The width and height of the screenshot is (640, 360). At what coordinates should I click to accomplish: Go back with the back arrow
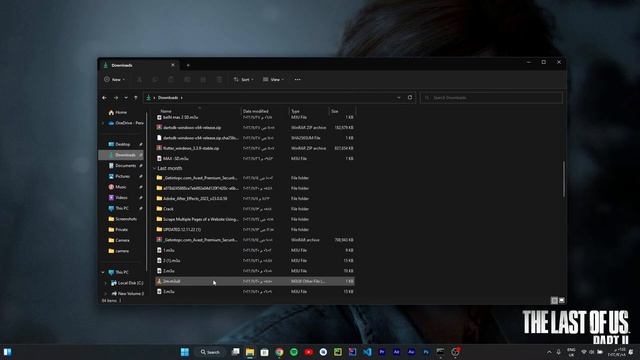pos(104,98)
